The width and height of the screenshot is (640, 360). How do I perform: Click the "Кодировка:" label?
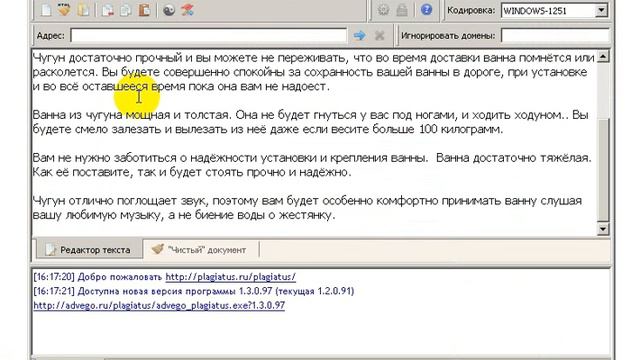tap(471, 10)
